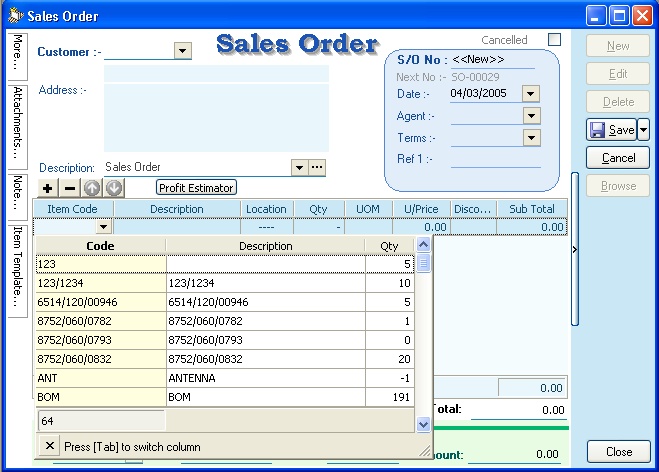
Task: Click the Cancel button
Action: click(618, 158)
